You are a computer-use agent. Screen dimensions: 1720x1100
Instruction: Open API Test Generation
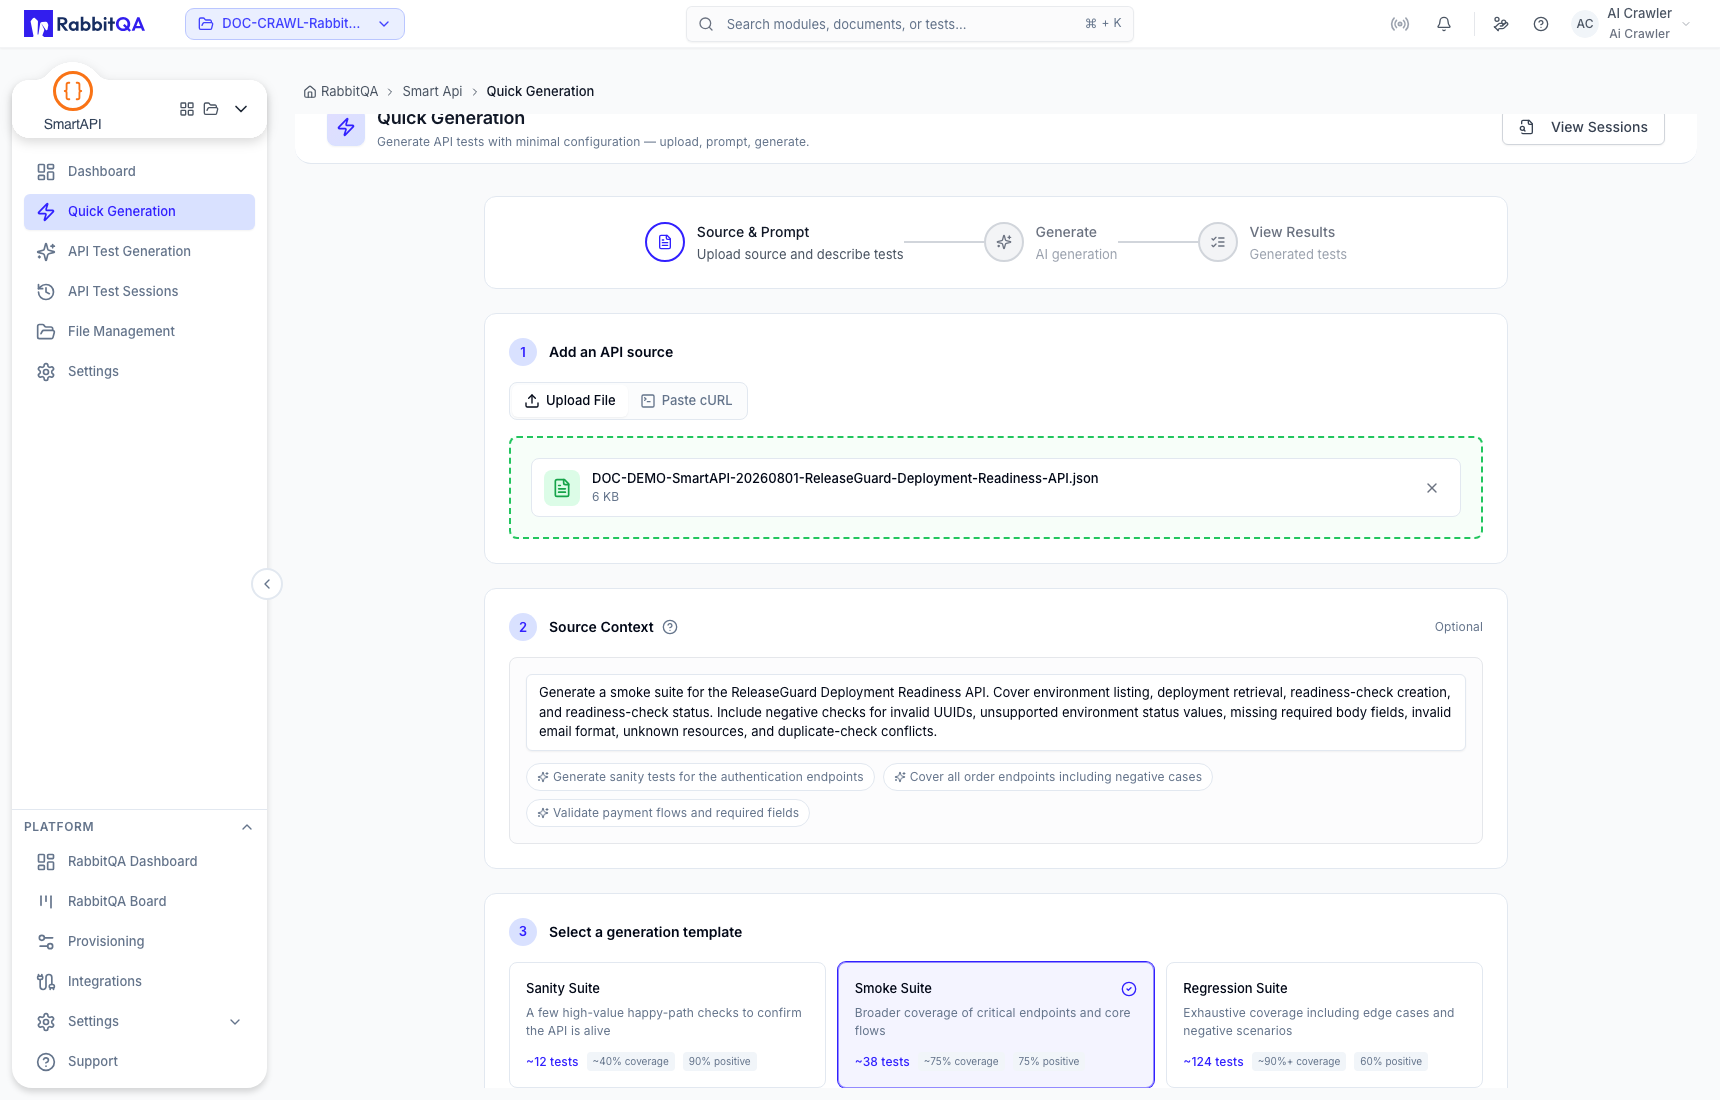[x=139, y=252]
